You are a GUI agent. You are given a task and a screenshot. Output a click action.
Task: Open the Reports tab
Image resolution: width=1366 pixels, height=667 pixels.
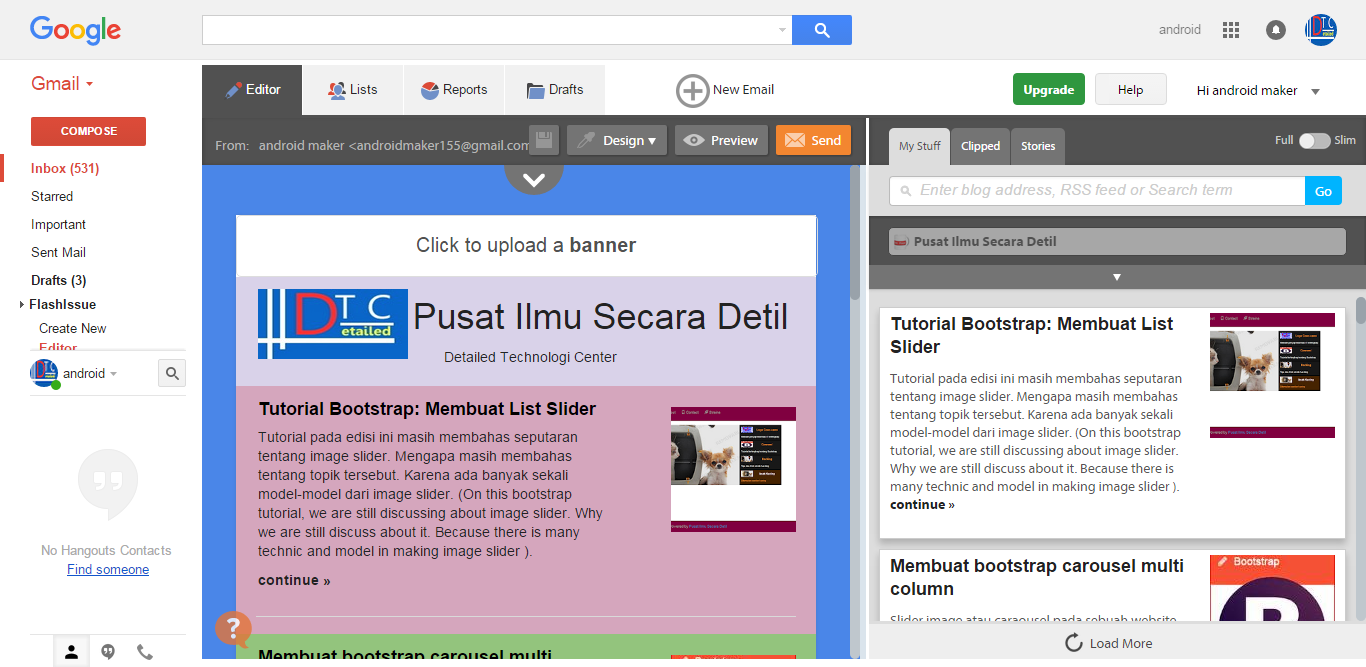coord(454,90)
